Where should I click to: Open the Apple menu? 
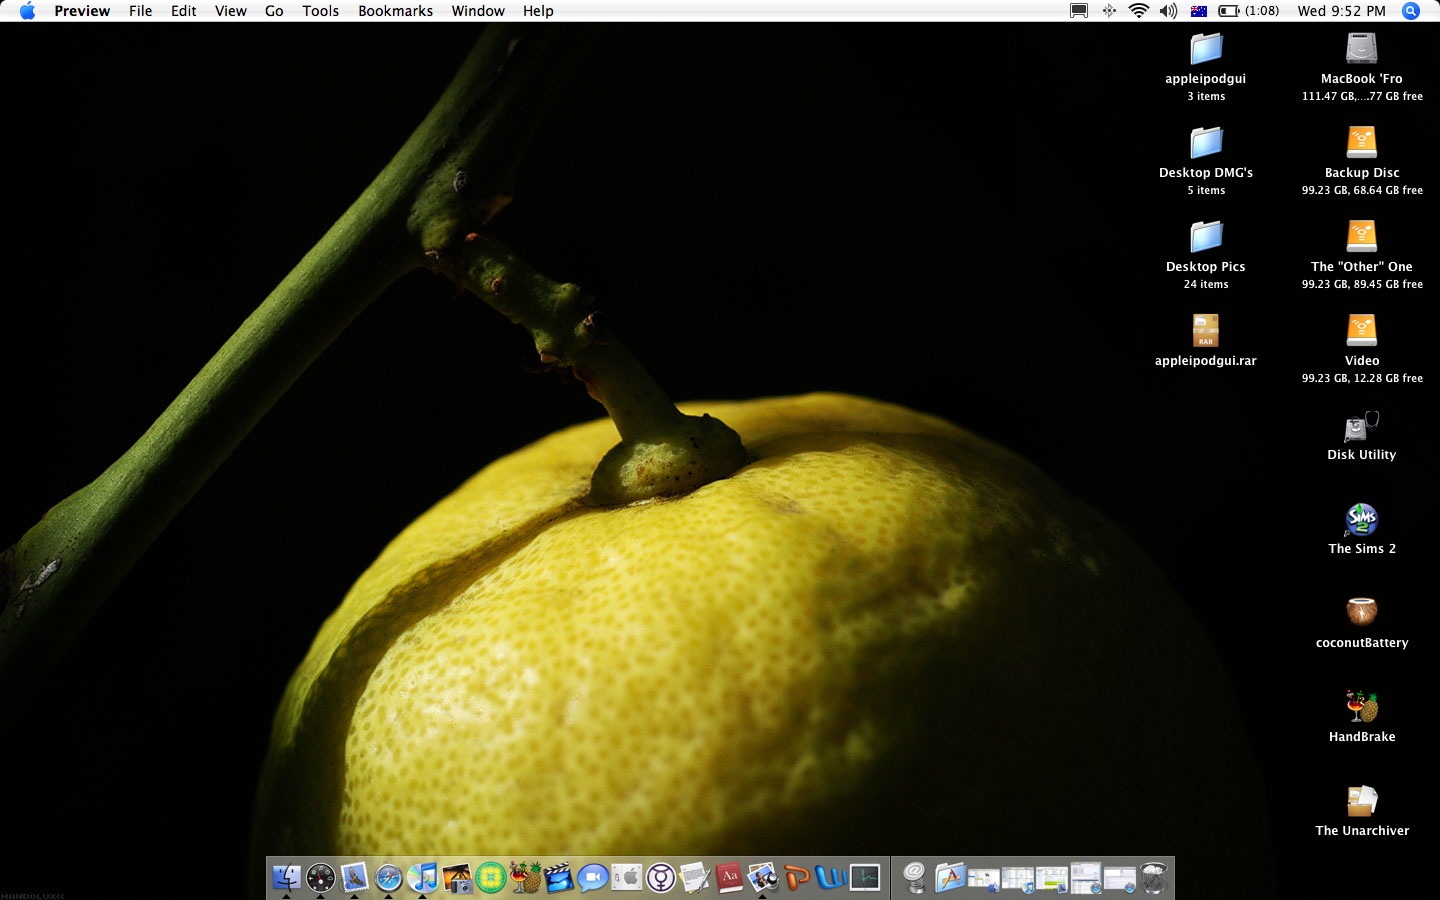click(27, 11)
